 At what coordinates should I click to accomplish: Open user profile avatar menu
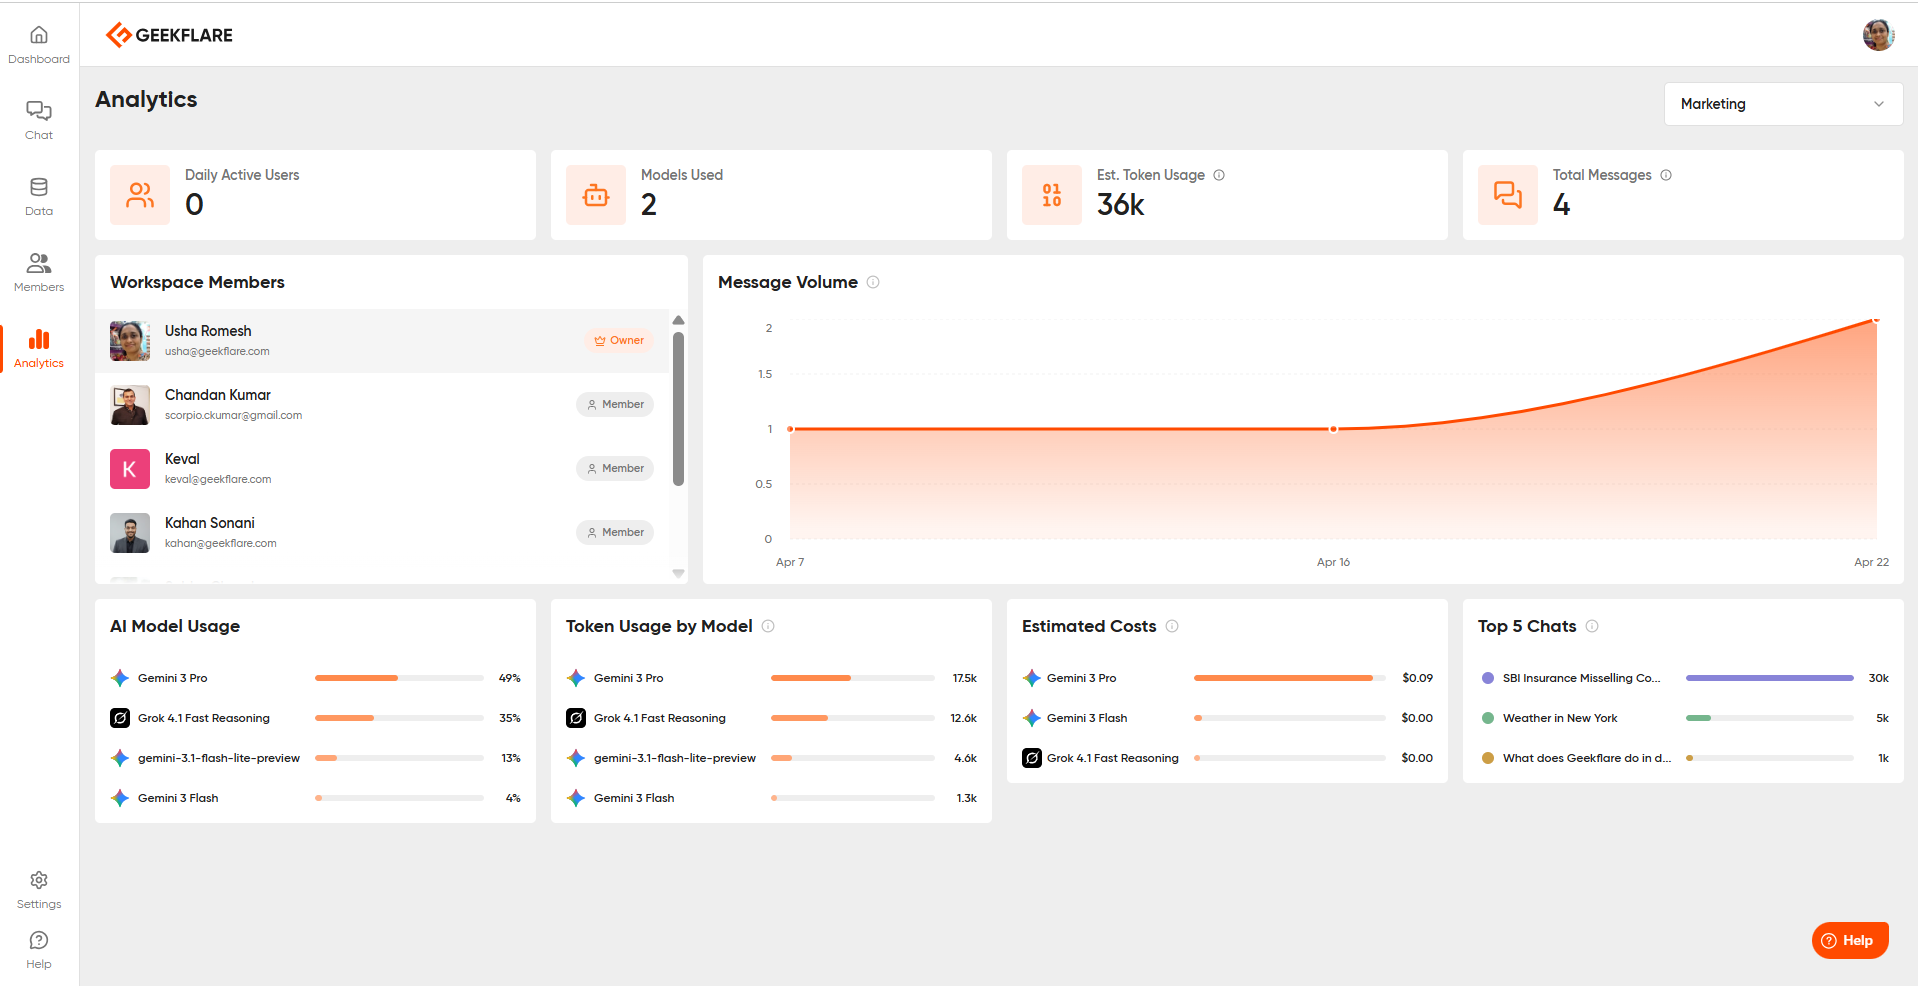coord(1878,35)
